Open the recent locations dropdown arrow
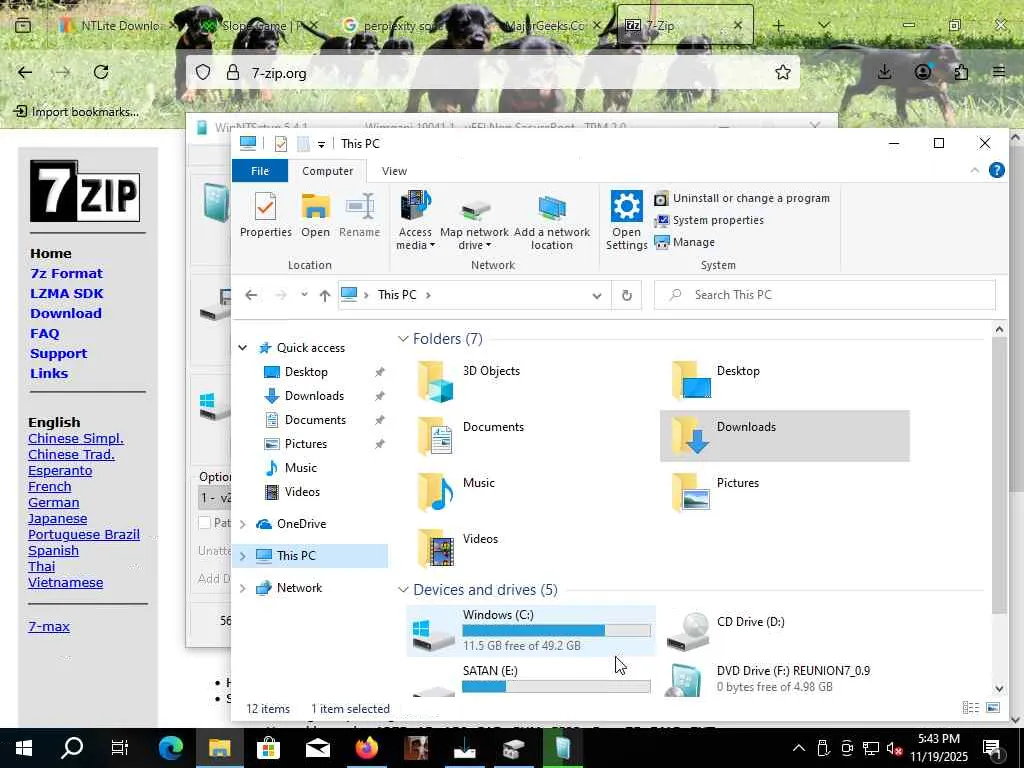This screenshot has height=768, width=1024. pos(304,295)
